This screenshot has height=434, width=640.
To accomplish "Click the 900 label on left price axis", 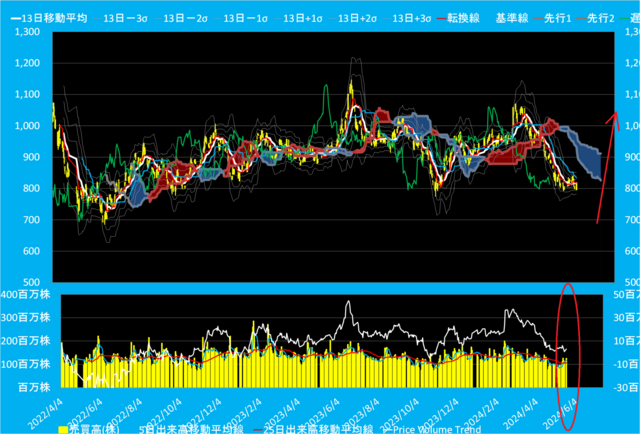I will point(31,157).
